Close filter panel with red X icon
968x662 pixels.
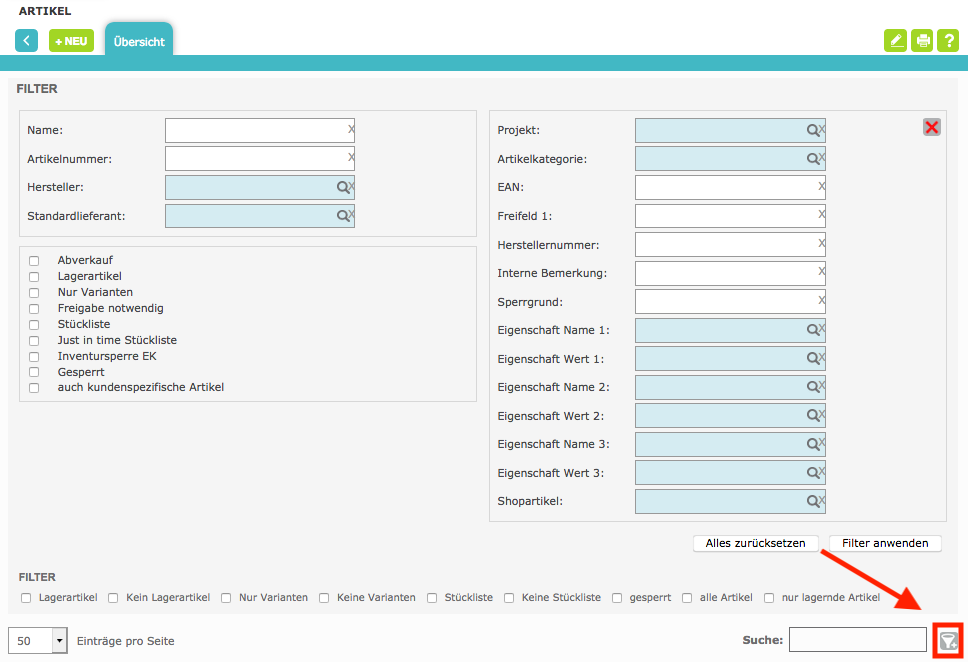click(931, 127)
